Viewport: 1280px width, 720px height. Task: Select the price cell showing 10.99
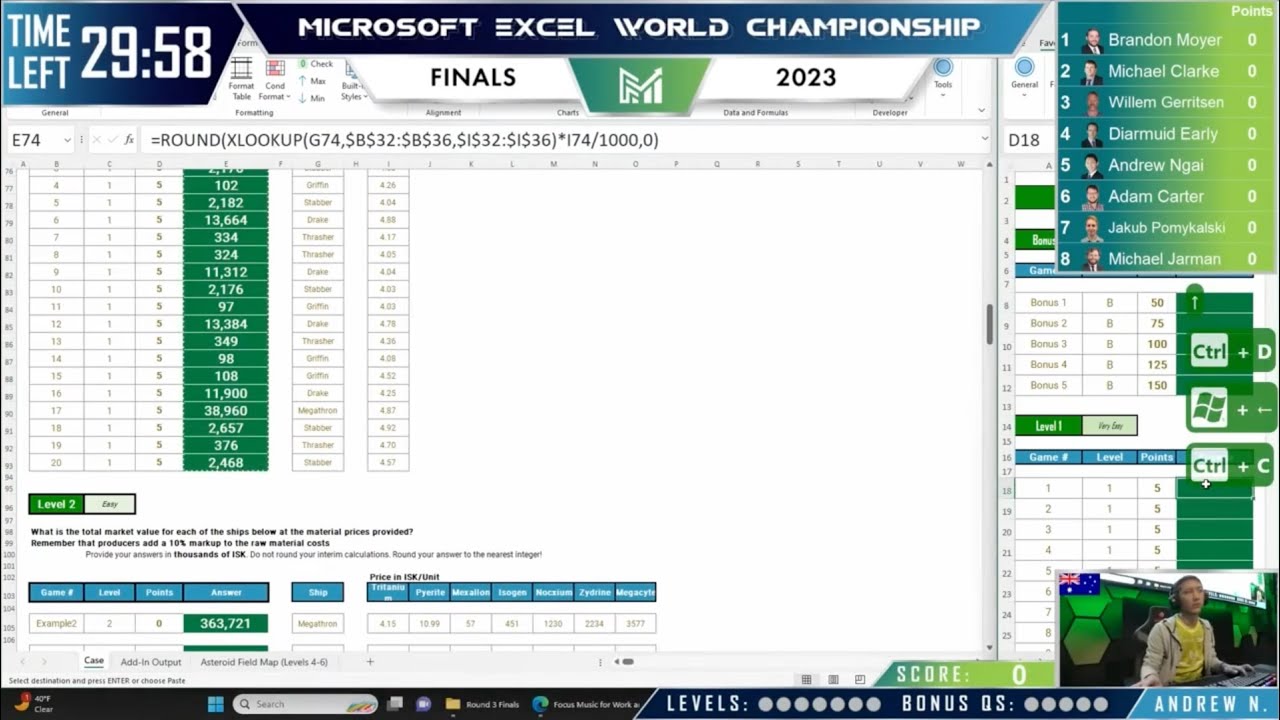click(429, 623)
